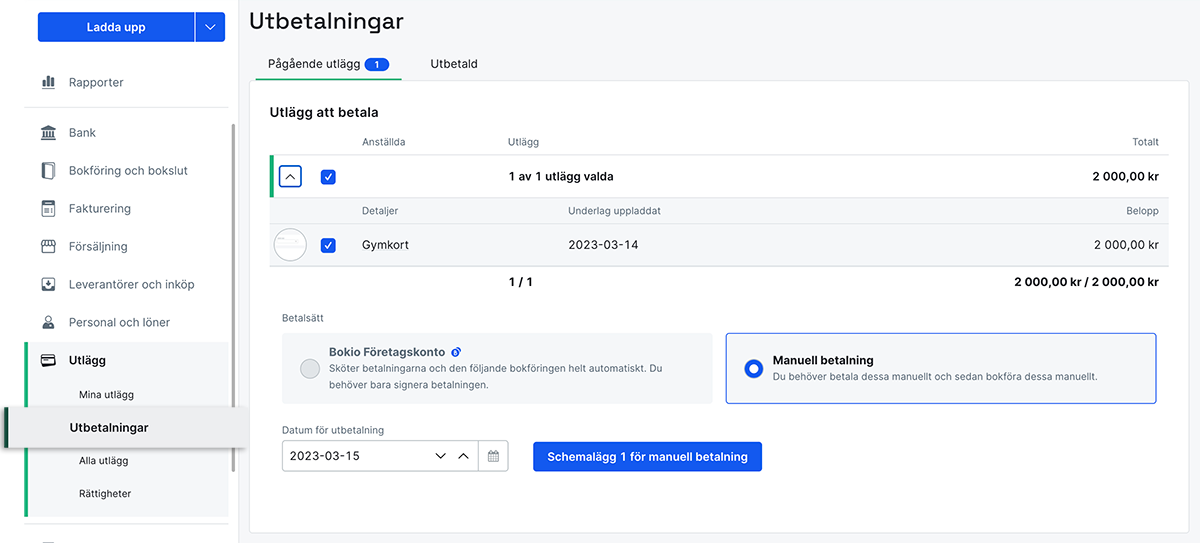Click the Utlägg sidebar heading
Viewport: 1200px width, 543px height.
tap(87, 360)
